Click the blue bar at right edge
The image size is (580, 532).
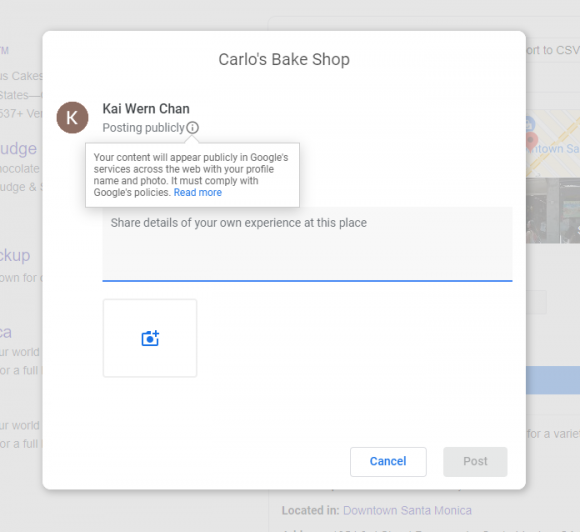point(553,380)
